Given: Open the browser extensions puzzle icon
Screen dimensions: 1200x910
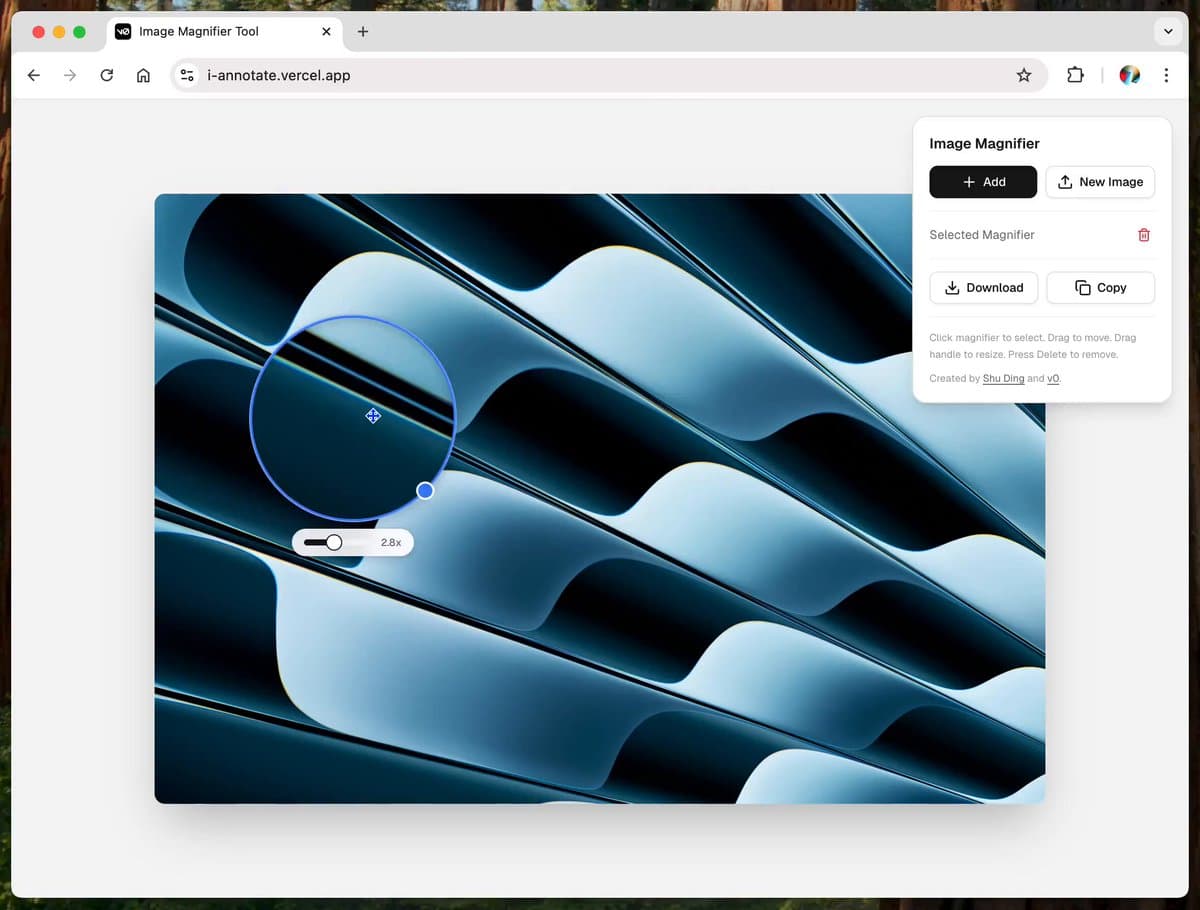Looking at the screenshot, I should tap(1074, 74).
